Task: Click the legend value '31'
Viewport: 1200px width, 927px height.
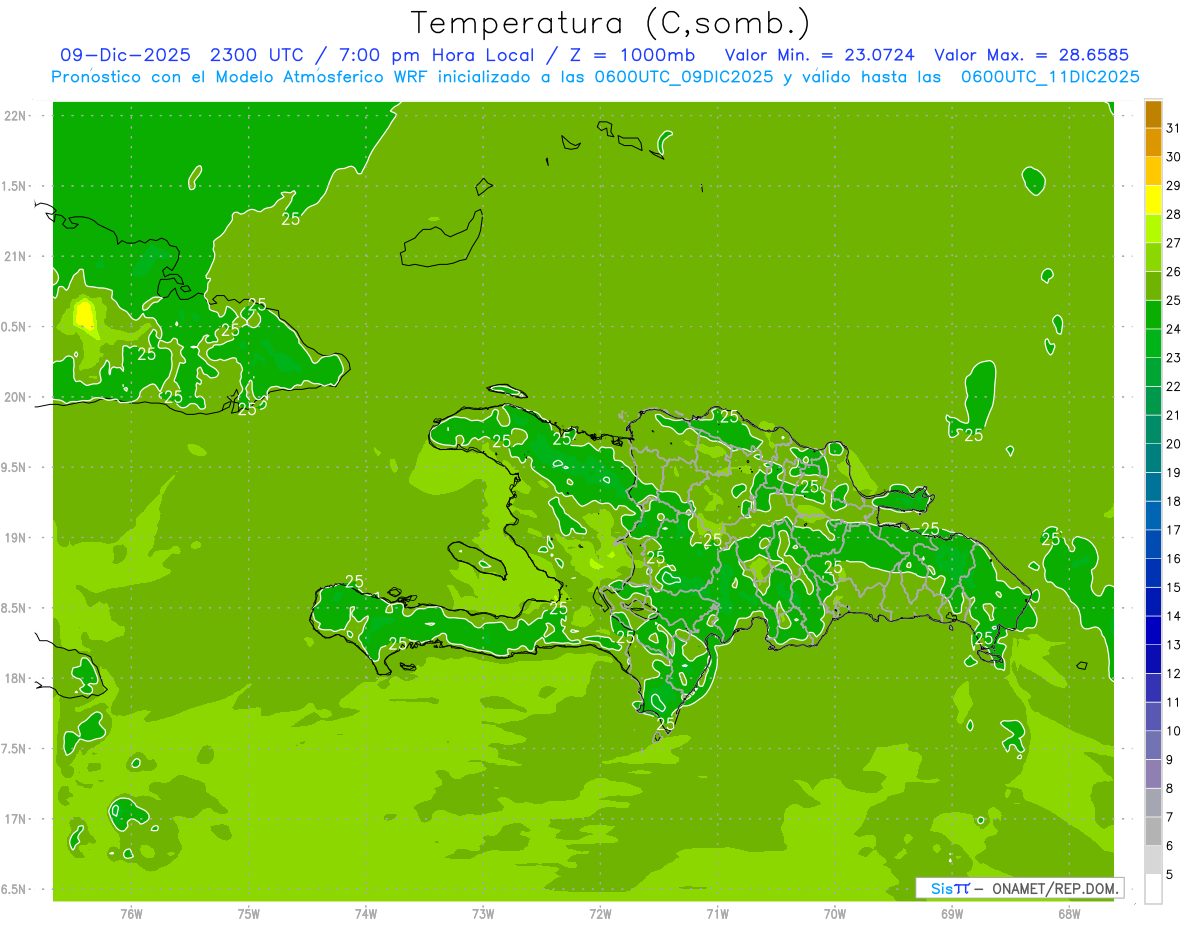Action: [1174, 128]
